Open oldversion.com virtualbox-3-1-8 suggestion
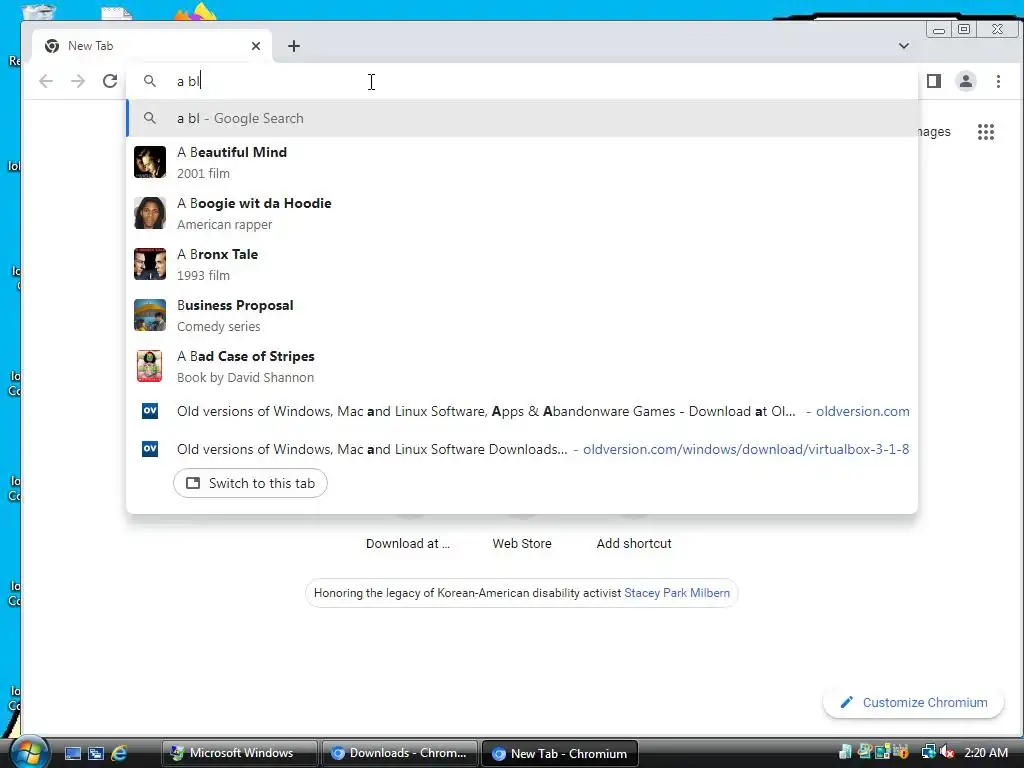The width and height of the screenshot is (1024, 768). [522, 449]
